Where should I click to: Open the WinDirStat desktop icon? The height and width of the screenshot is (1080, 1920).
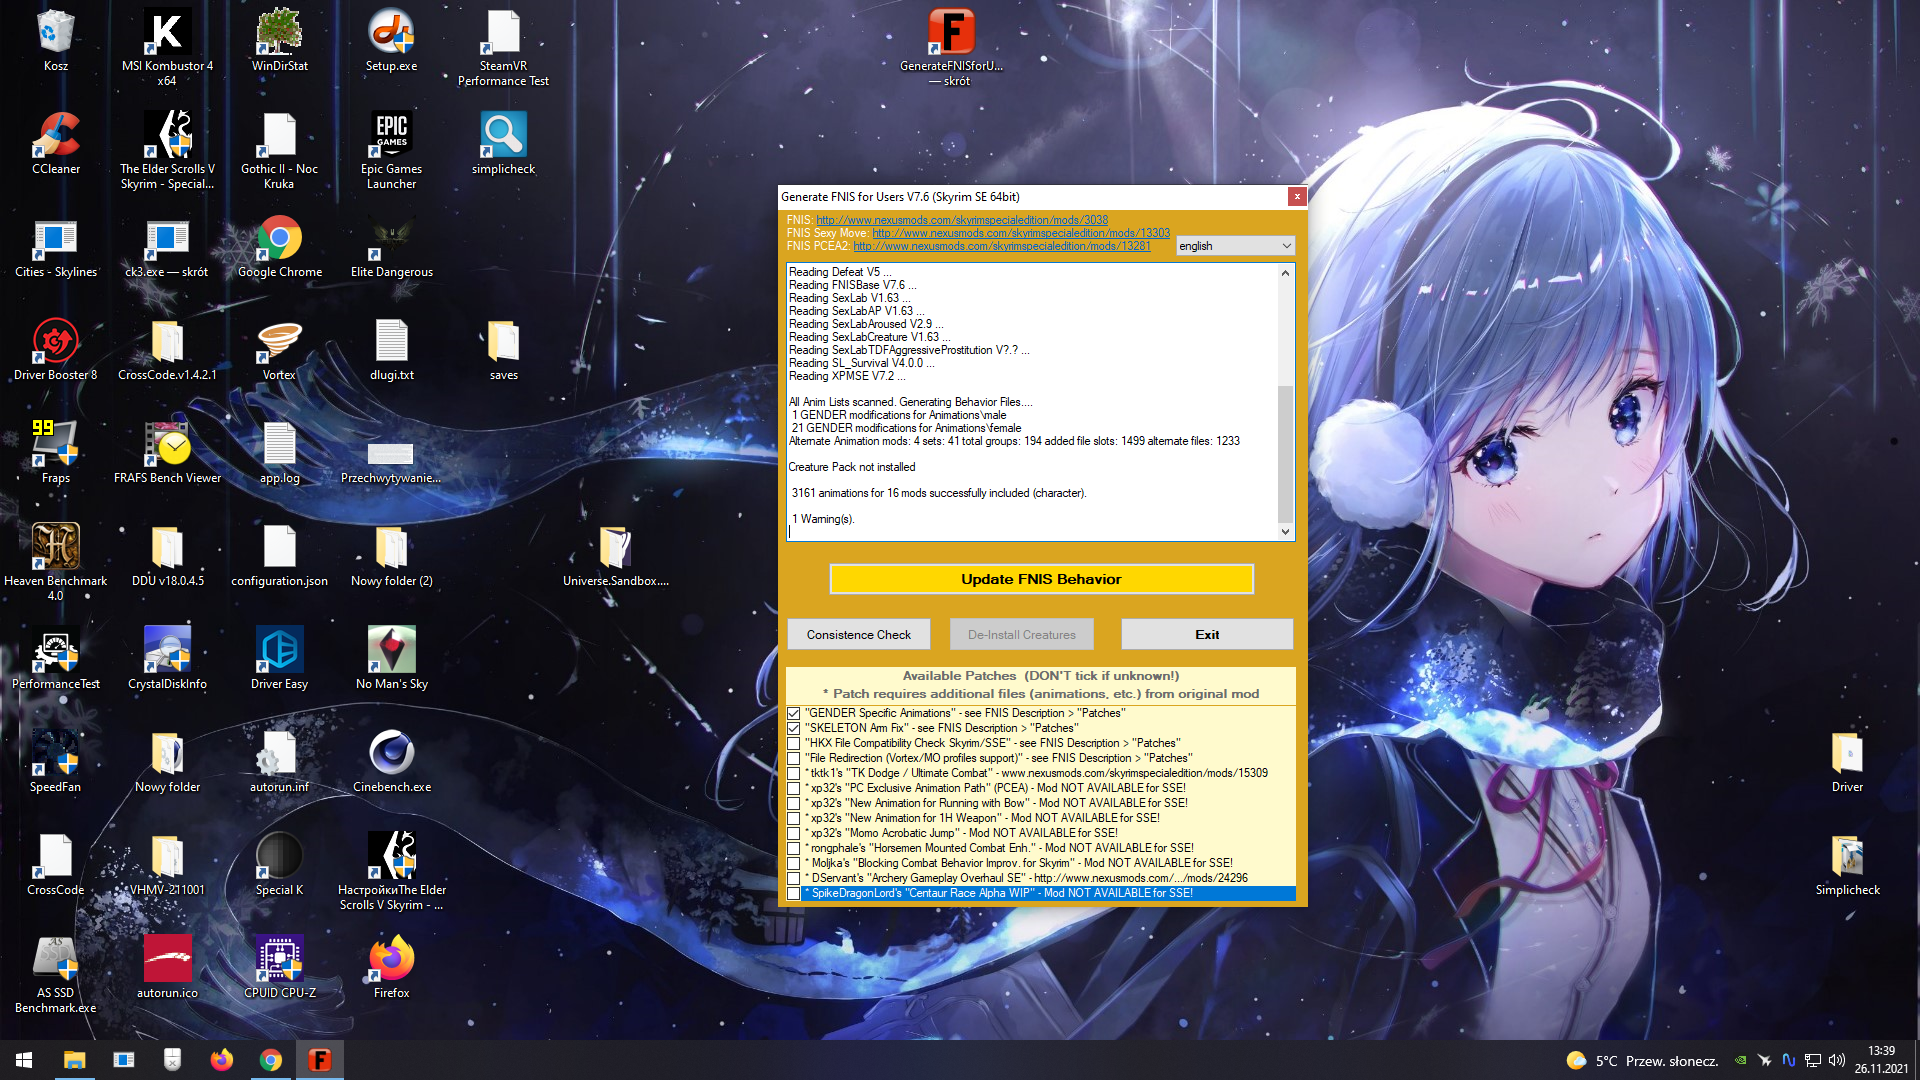[279, 41]
